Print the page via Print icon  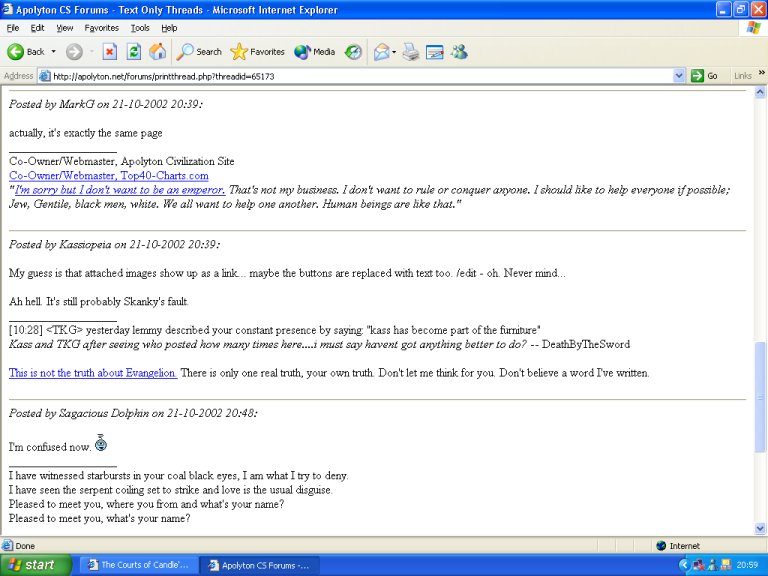pos(410,52)
